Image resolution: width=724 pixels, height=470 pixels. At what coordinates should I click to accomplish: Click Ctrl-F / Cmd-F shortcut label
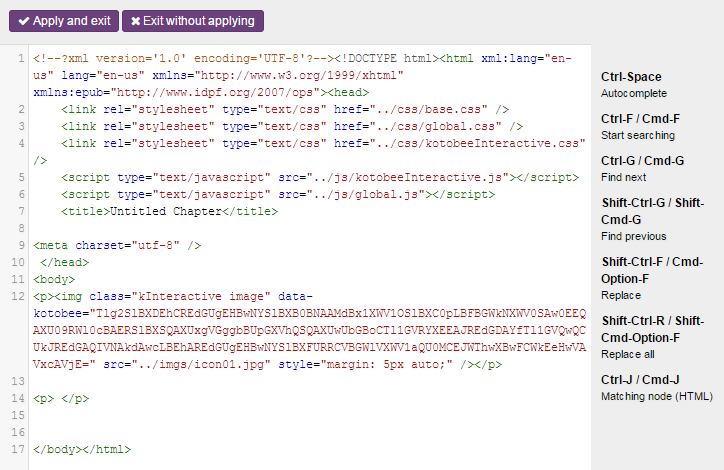[640, 119]
